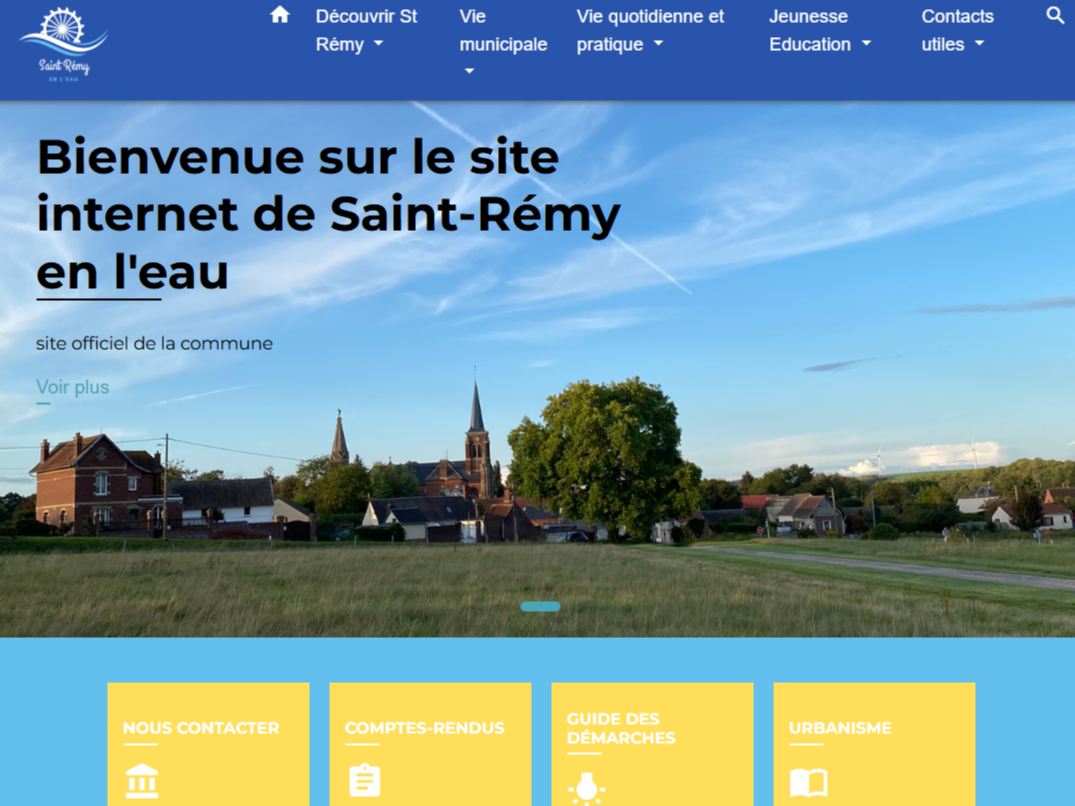Click the carousel slide indicator bar
The width and height of the screenshot is (1075, 806).
(540, 606)
